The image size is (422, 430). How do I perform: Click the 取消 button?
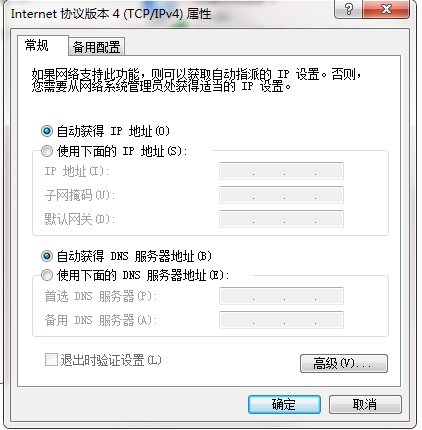coord(365,405)
